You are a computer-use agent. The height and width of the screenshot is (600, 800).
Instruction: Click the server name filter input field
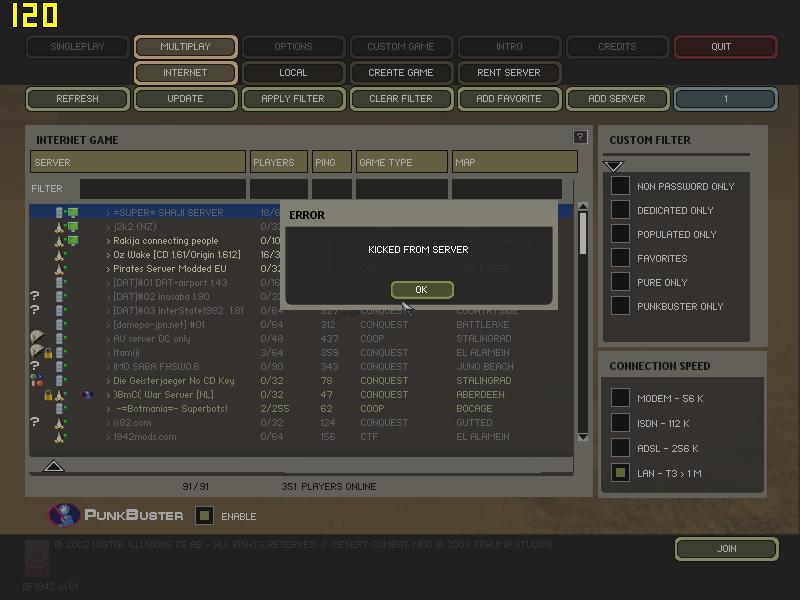pyautogui.click(x=162, y=189)
